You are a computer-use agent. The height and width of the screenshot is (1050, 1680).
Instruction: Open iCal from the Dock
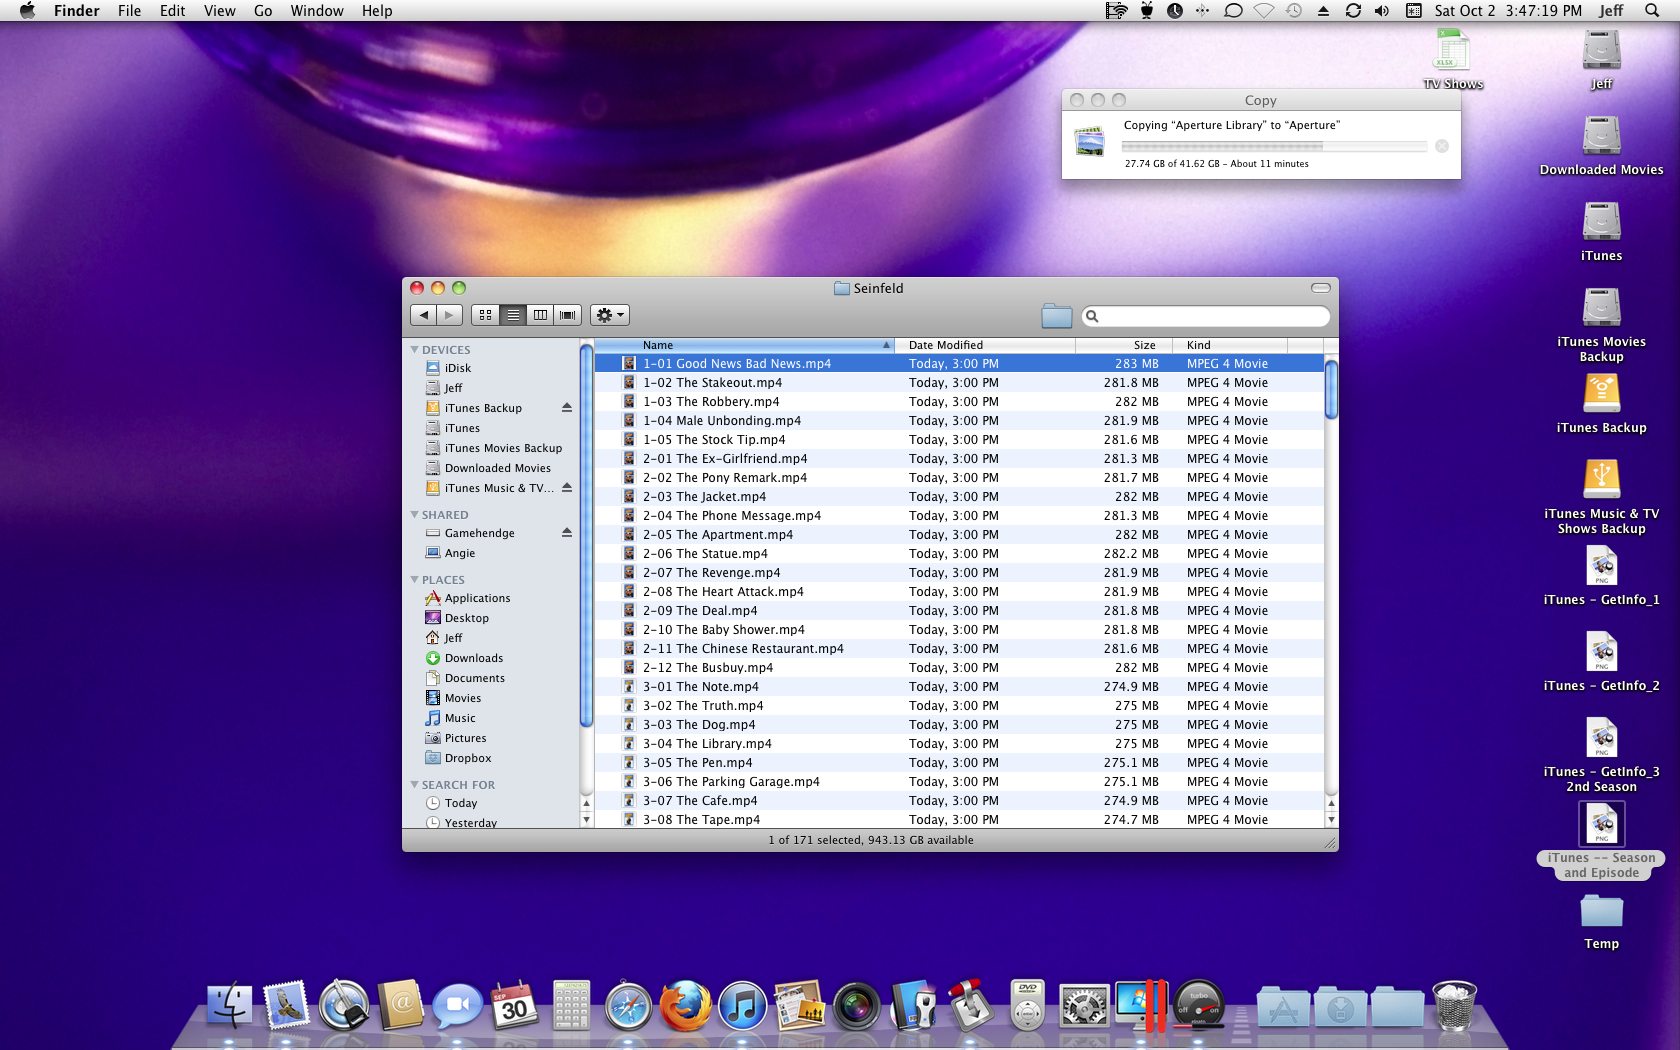coord(514,1006)
